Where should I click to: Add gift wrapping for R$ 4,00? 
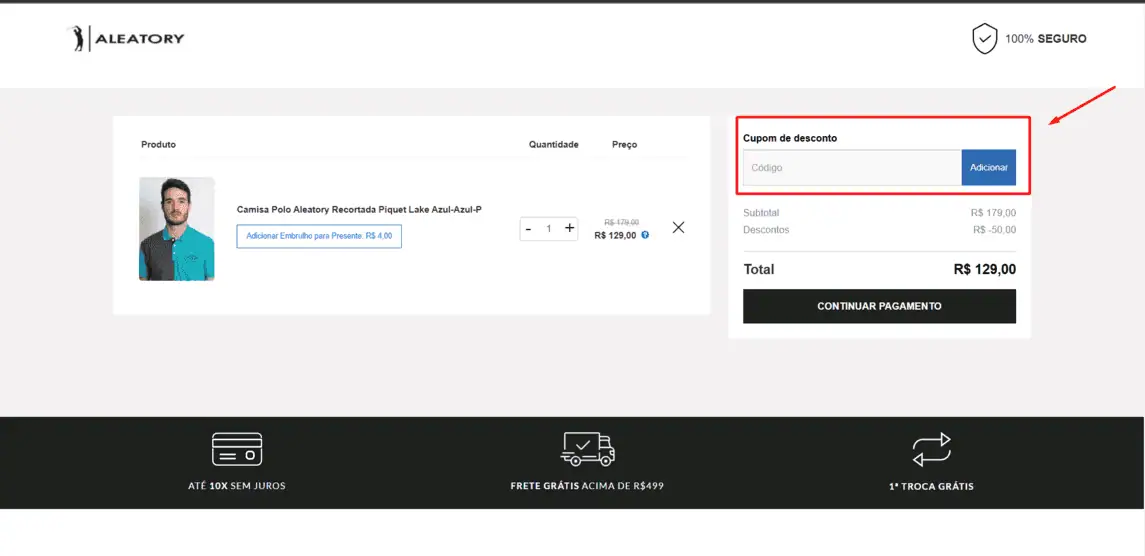[319, 236]
